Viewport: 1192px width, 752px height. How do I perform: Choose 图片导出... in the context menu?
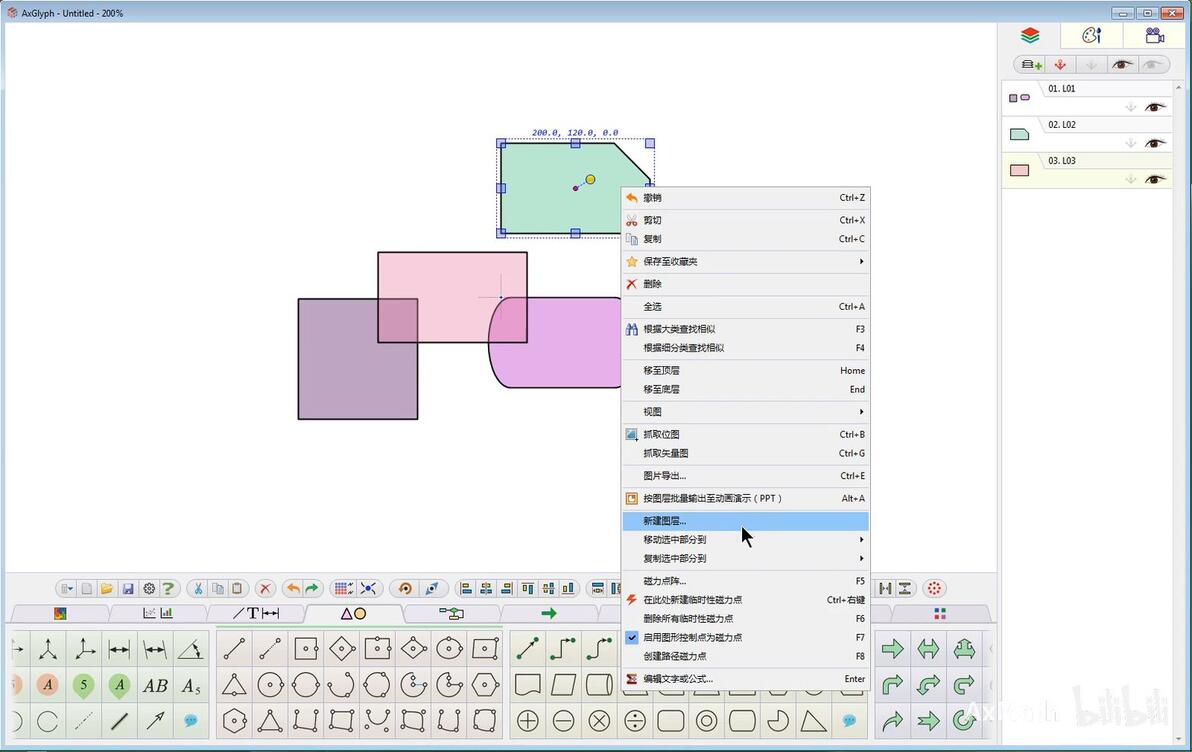point(745,476)
